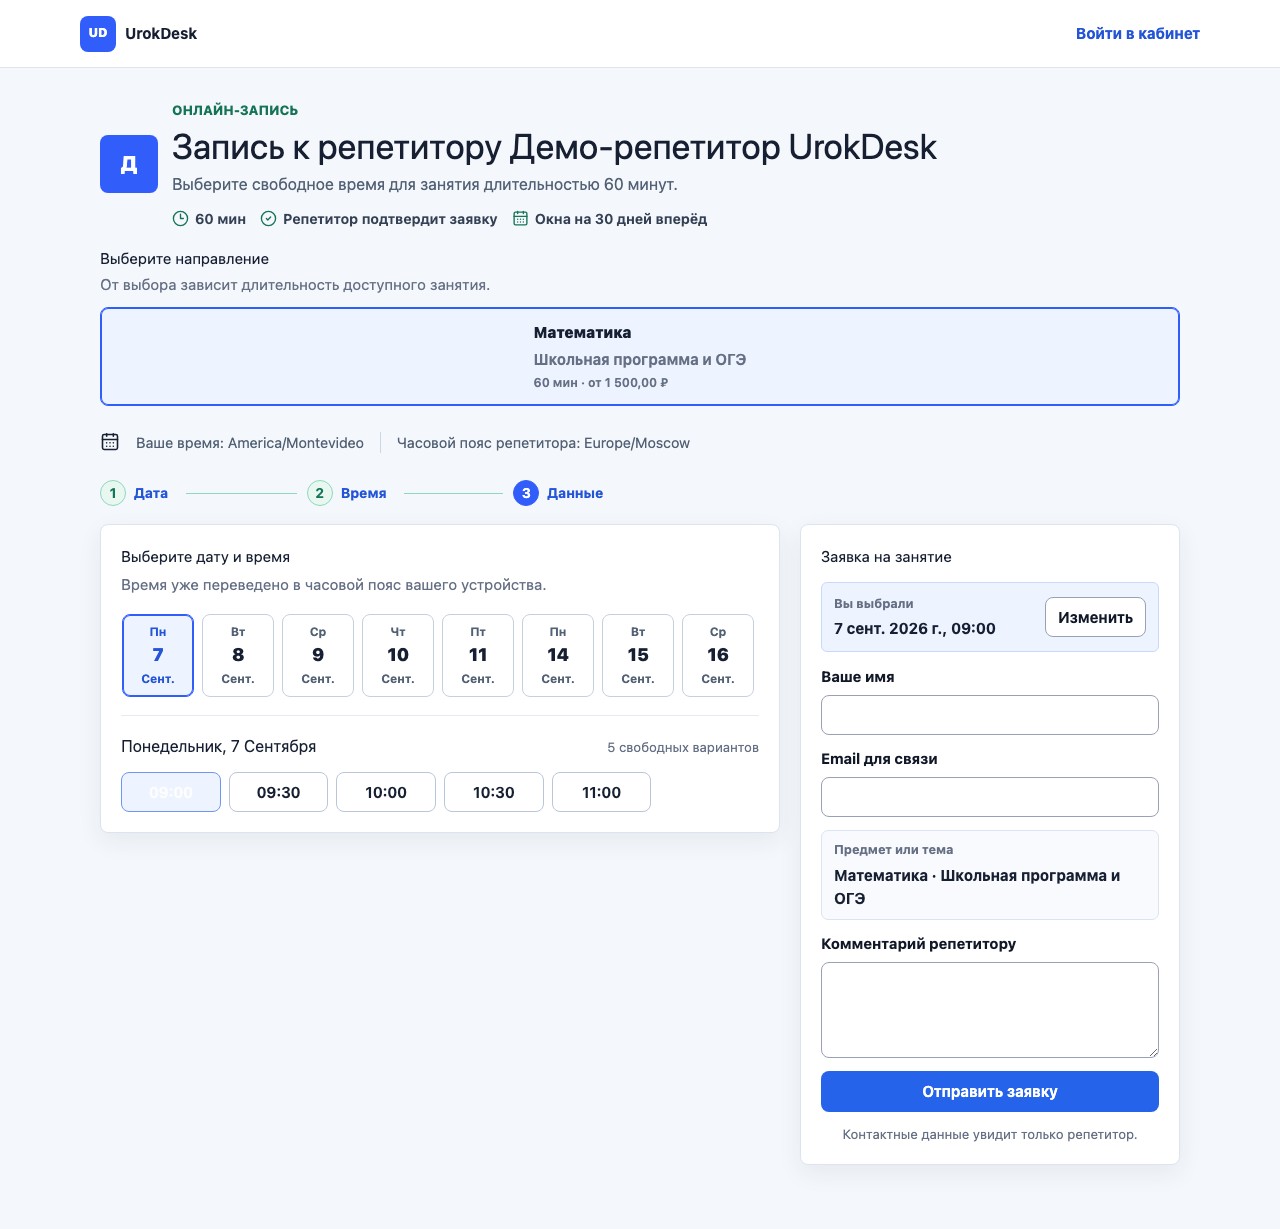Select date Пн 7 Сент.
This screenshot has width=1280, height=1229.
pos(158,655)
